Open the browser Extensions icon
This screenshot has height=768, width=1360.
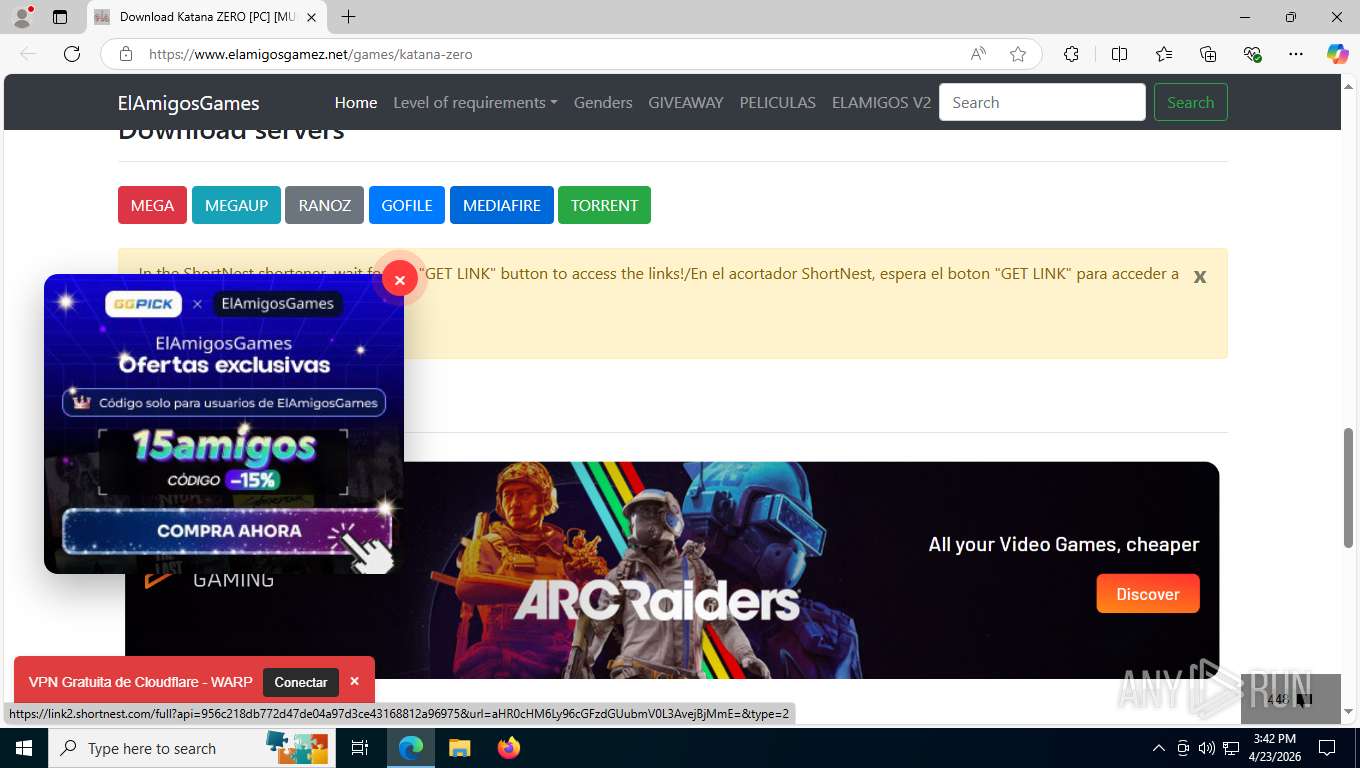click(x=1071, y=54)
